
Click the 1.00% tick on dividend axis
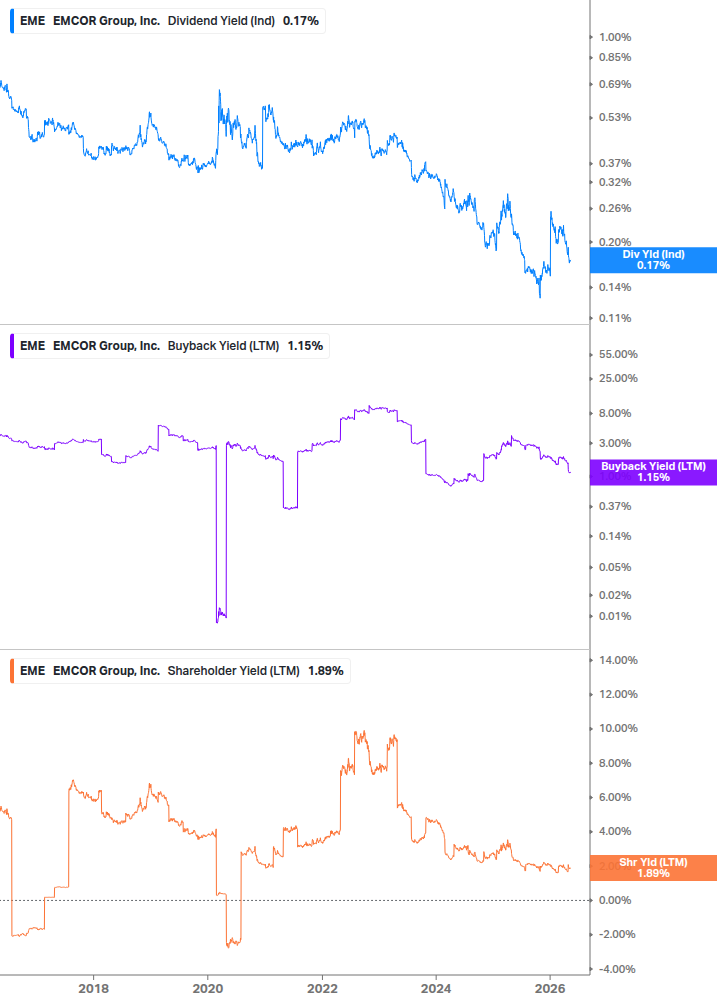(x=615, y=37)
